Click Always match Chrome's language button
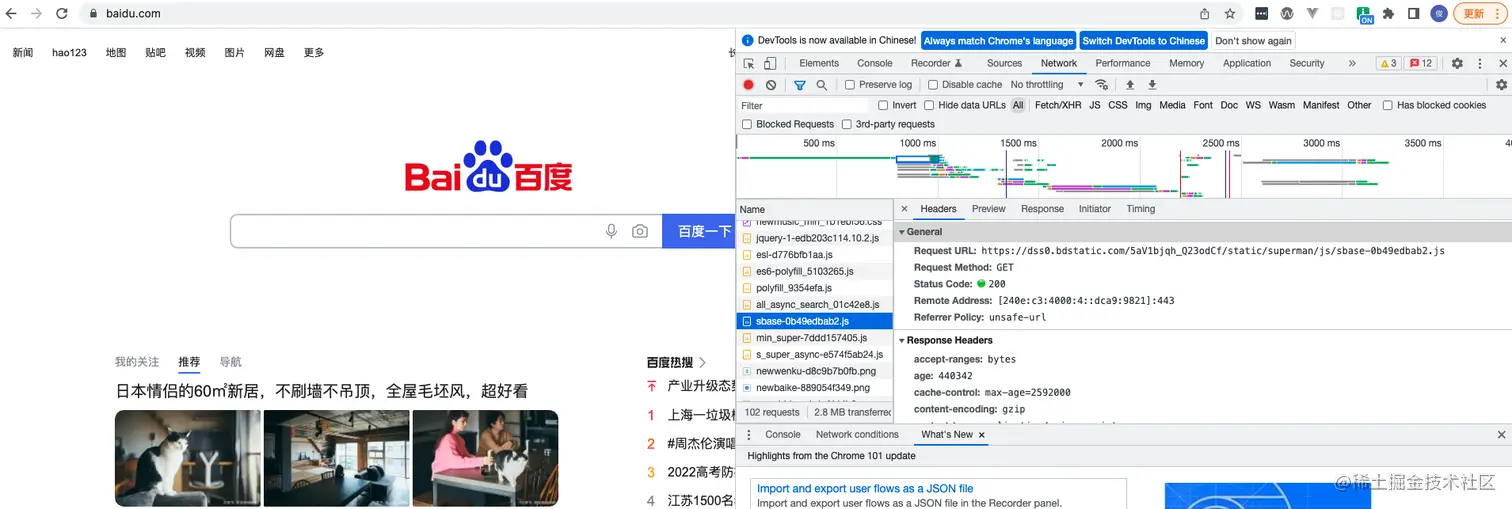 coord(998,41)
